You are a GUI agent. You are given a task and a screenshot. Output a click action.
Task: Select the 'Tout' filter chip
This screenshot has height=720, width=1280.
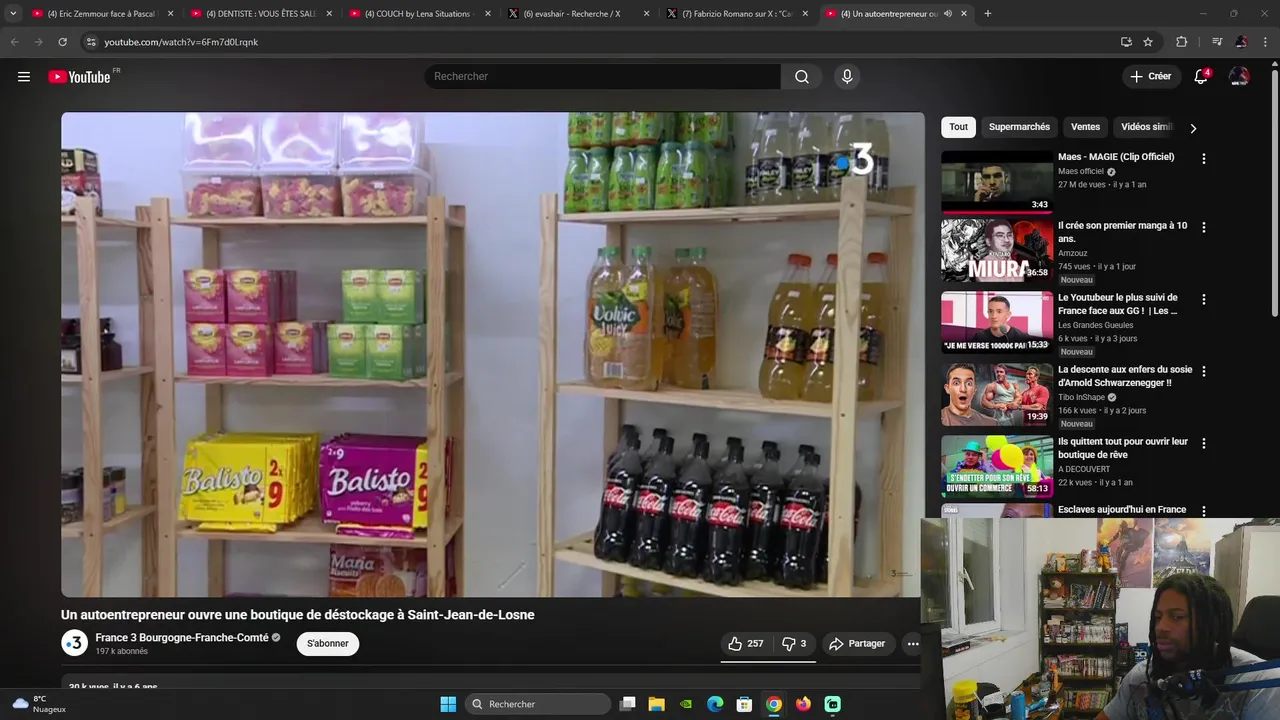click(x=958, y=127)
